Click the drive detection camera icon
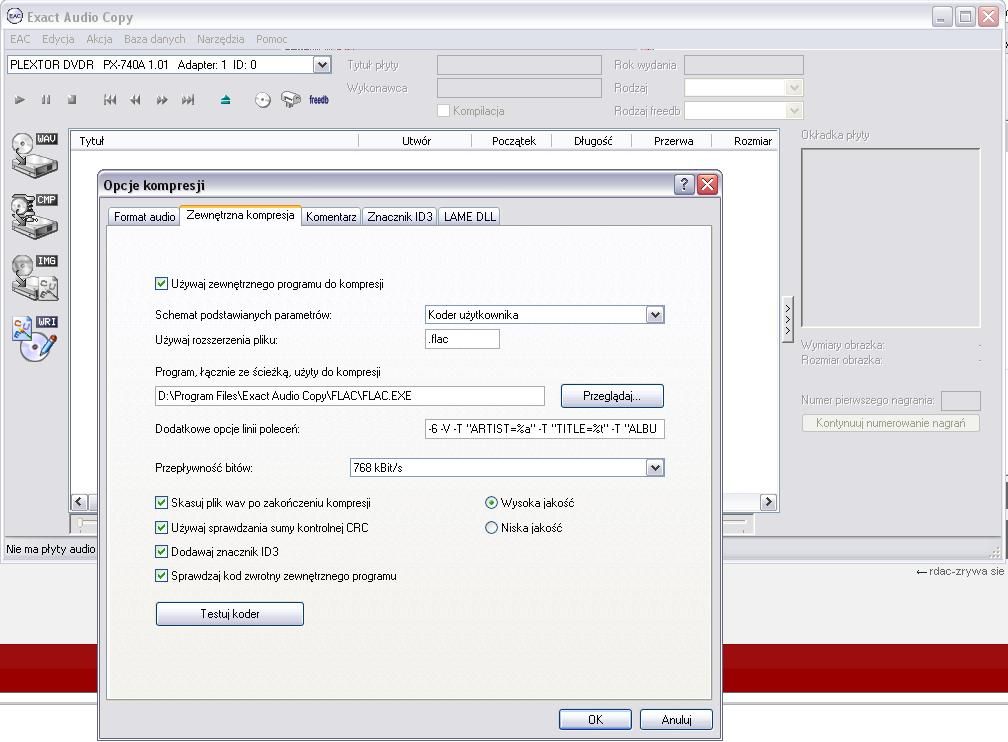Screen dimensions: 1008x742 (291, 100)
